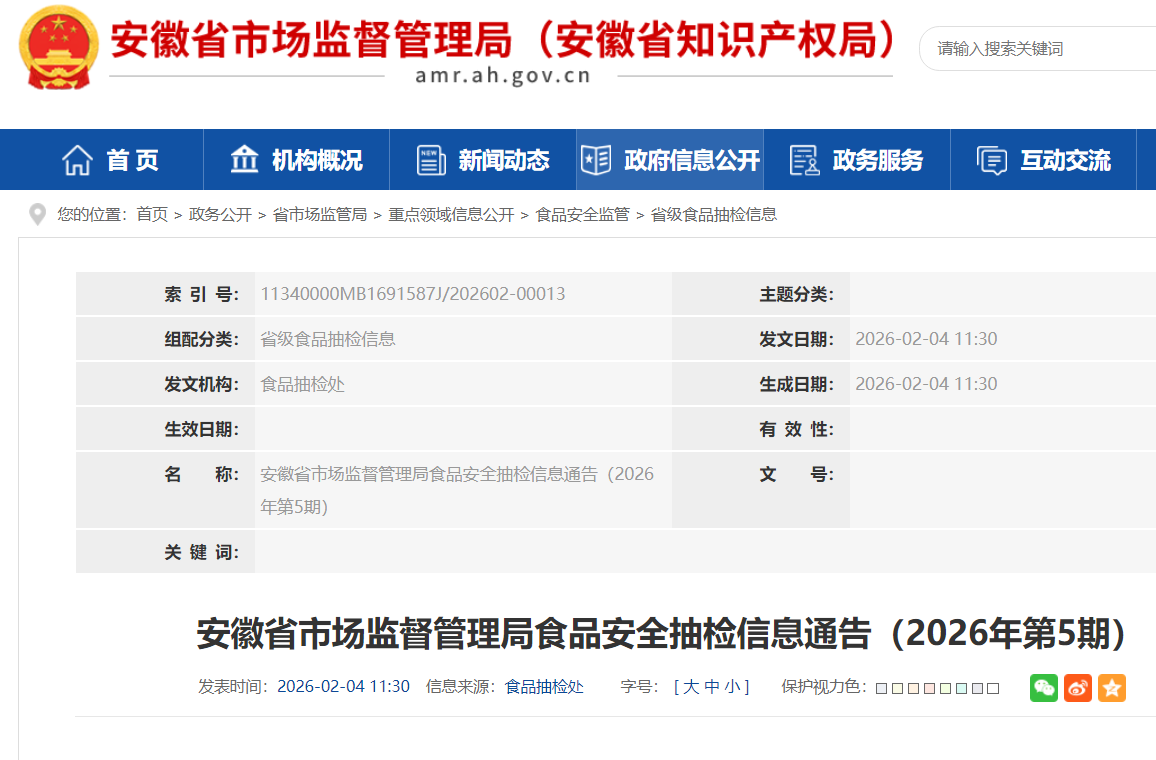The width and height of the screenshot is (1156, 760).
Task: Select the 政务服务 navigation tab
Action: 857,160
